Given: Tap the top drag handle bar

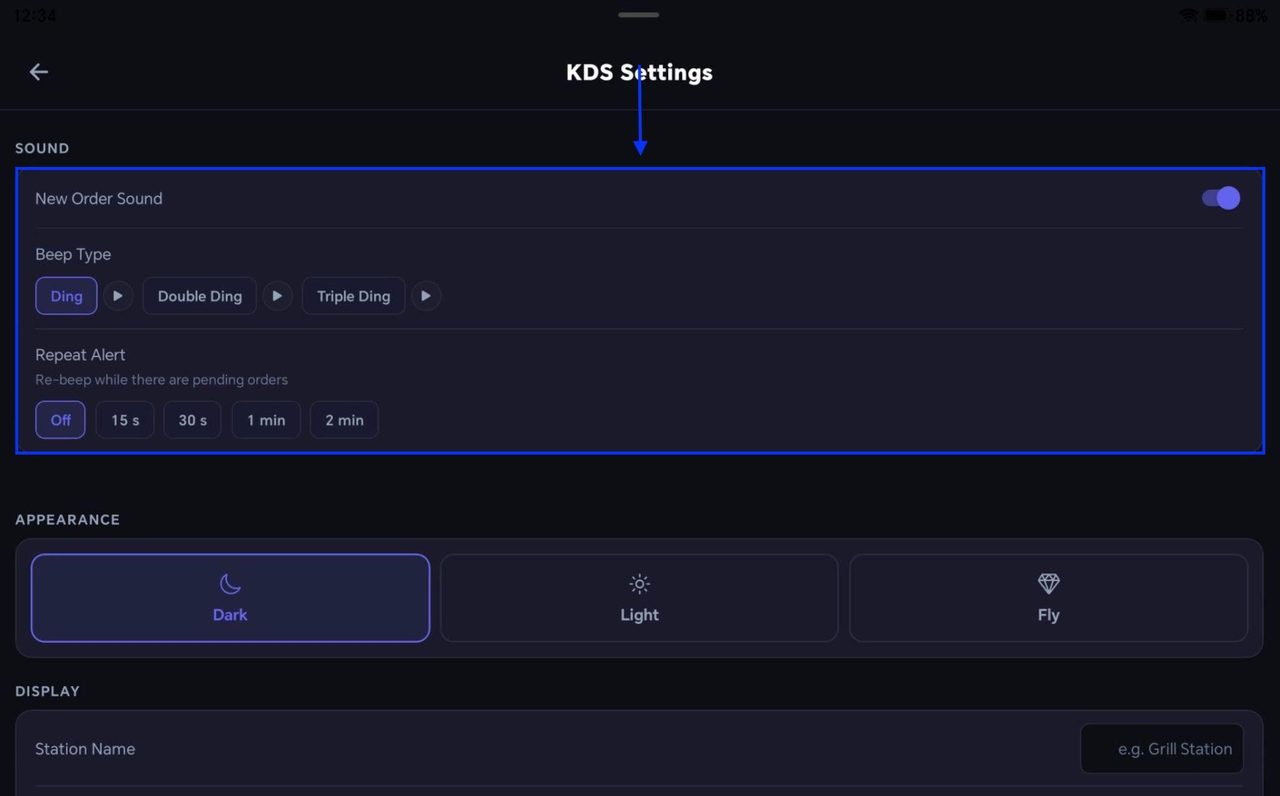Looking at the screenshot, I should coord(639,15).
